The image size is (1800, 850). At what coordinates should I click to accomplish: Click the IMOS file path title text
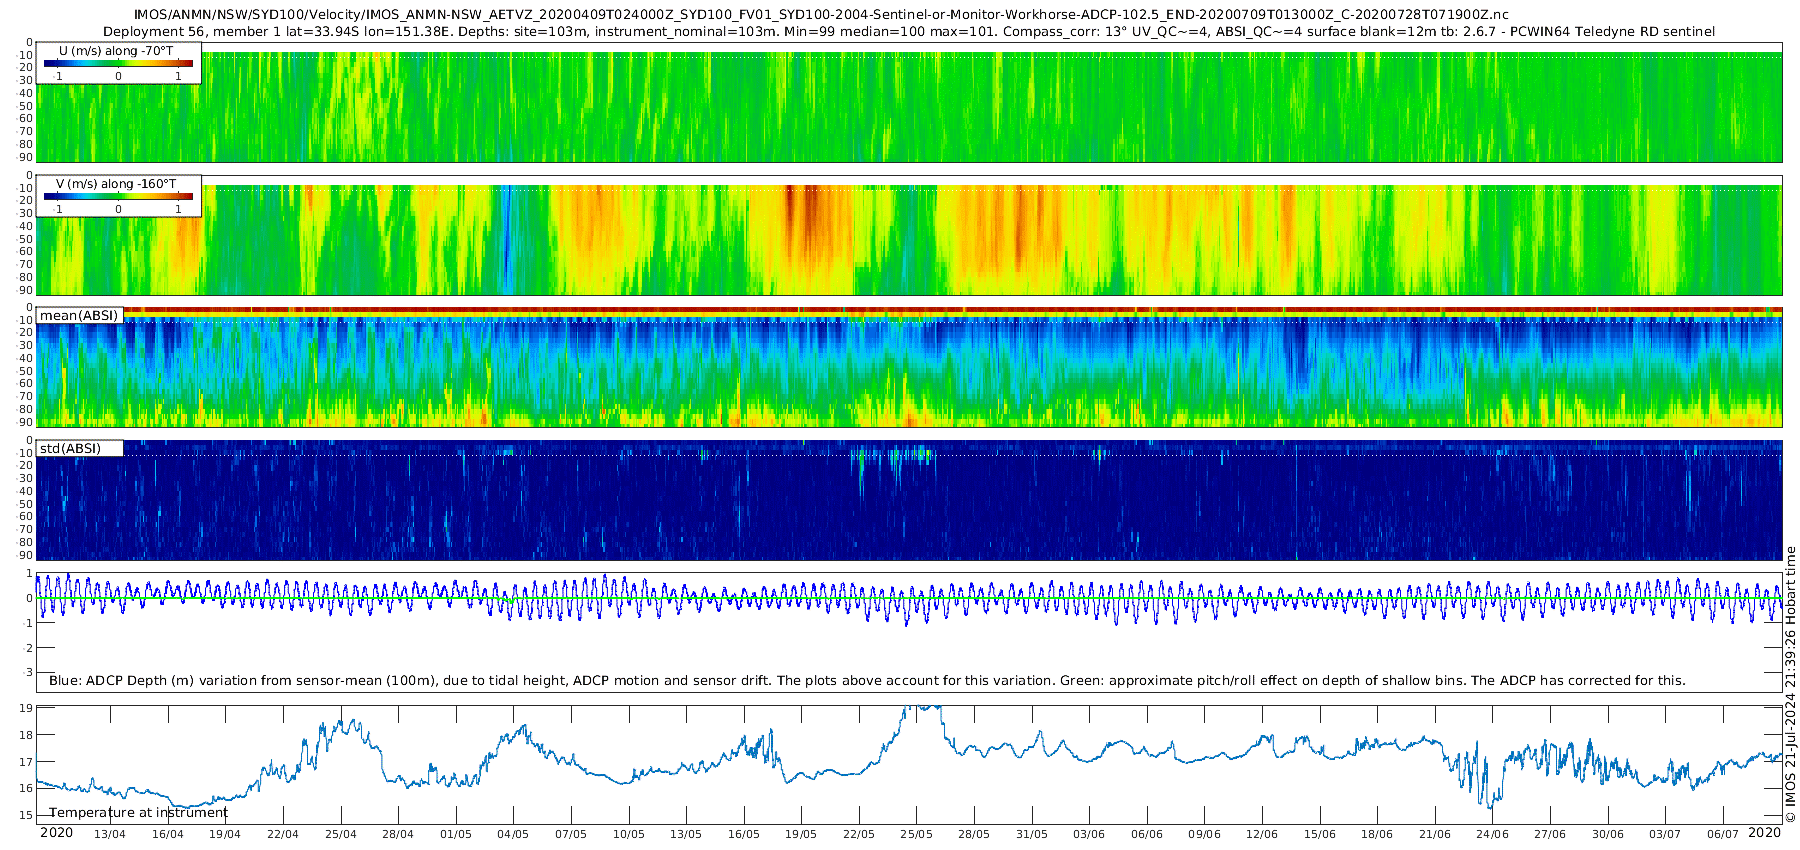[x=821, y=15]
